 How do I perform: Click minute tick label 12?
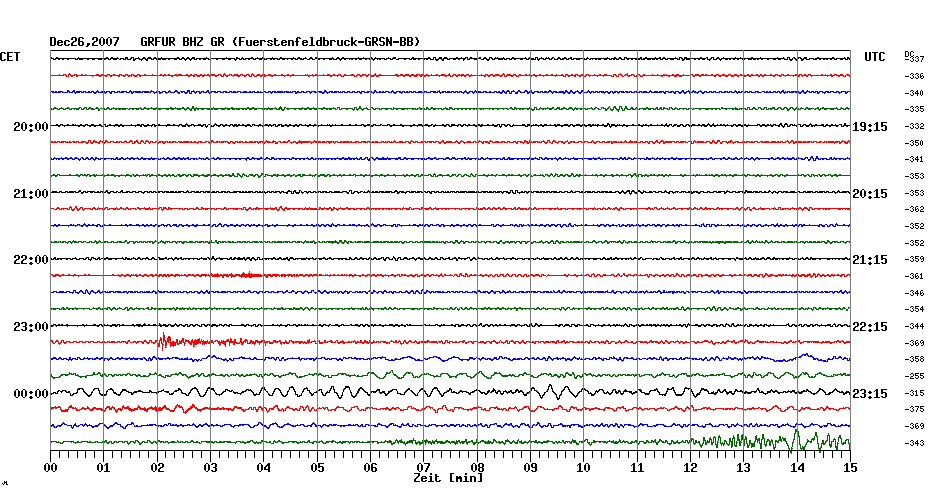click(x=690, y=468)
